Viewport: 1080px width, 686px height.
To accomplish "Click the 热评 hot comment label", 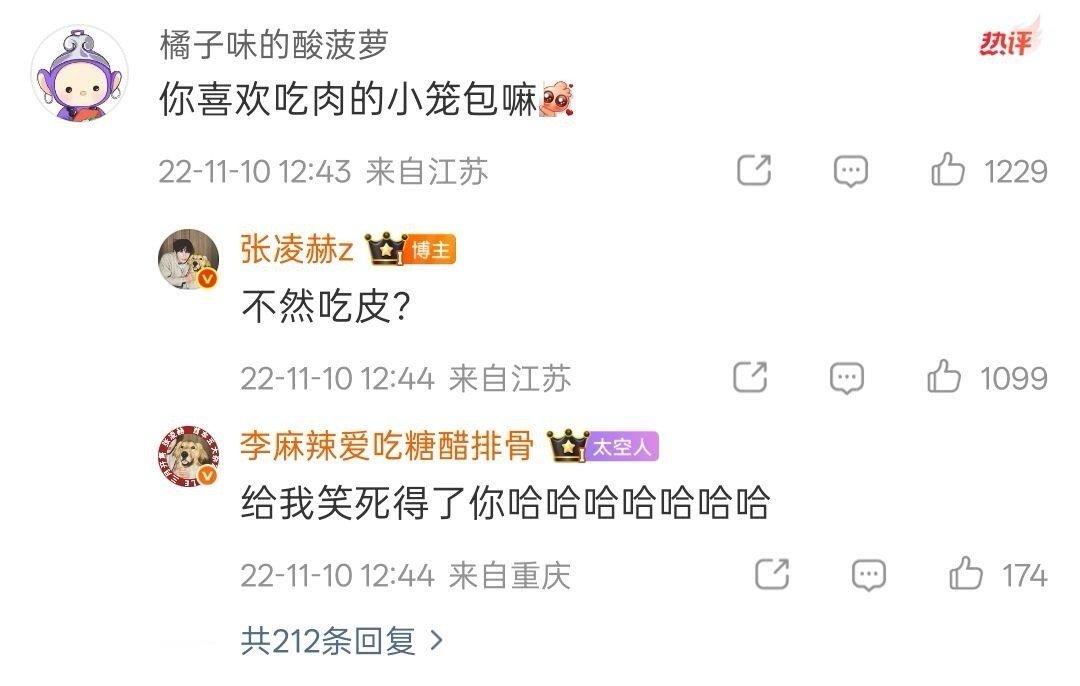I will (x=1008, y=41).
